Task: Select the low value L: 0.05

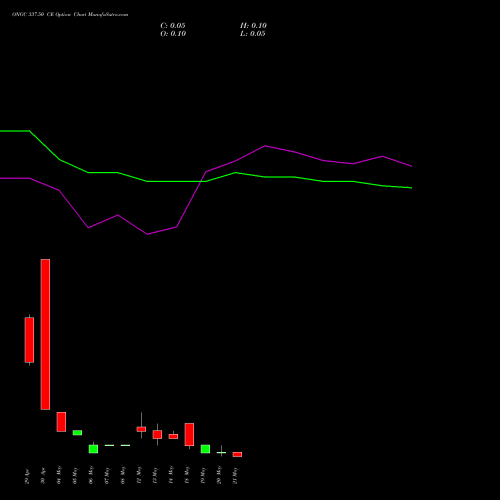Action: (253, 34)
